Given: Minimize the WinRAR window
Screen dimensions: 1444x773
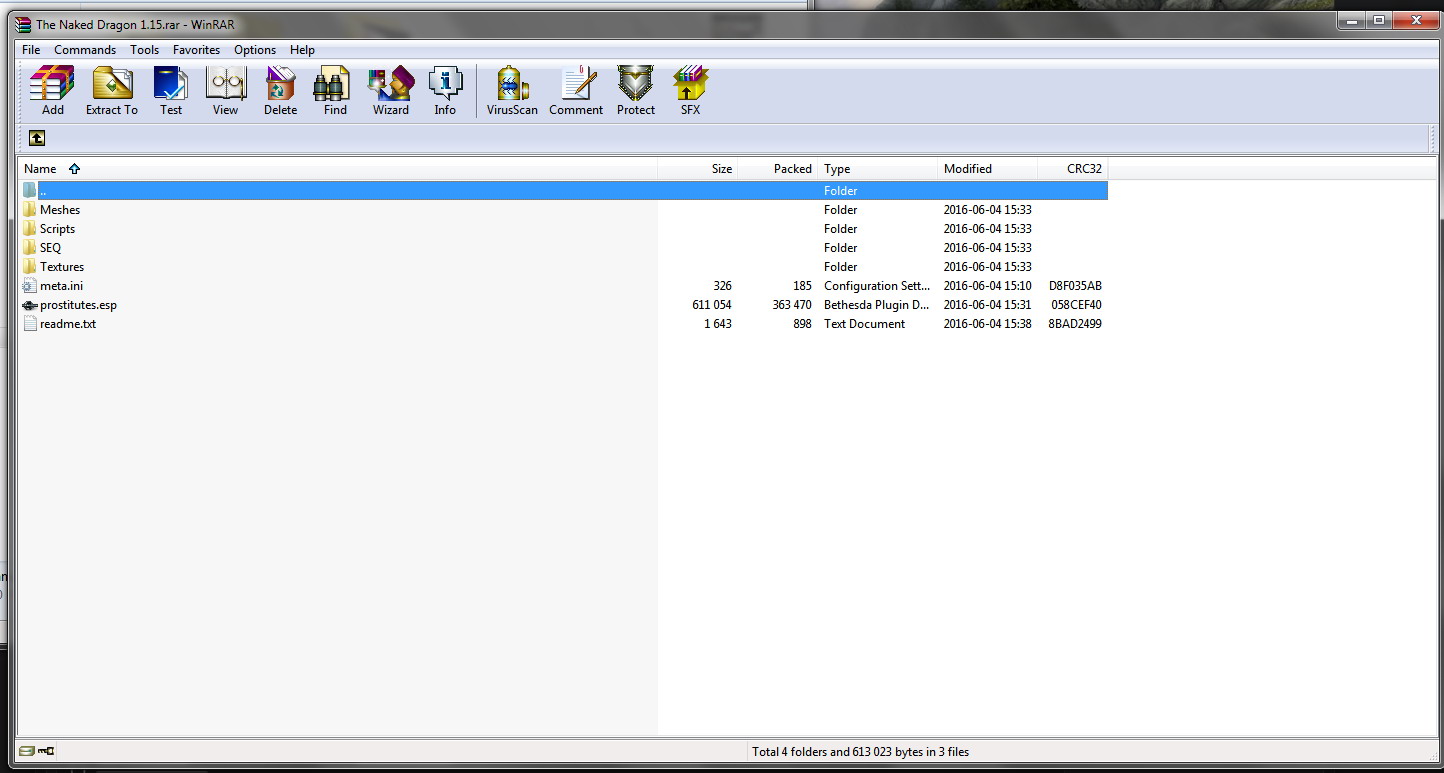Looking at the screenshot, I should [x=1353, y=20].
